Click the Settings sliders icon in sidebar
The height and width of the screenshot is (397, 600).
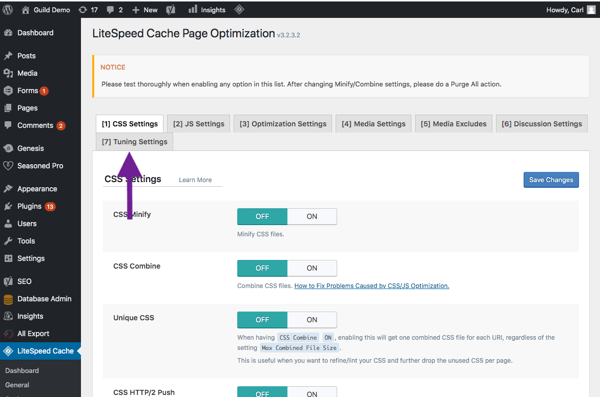click(x=8, y=258)
